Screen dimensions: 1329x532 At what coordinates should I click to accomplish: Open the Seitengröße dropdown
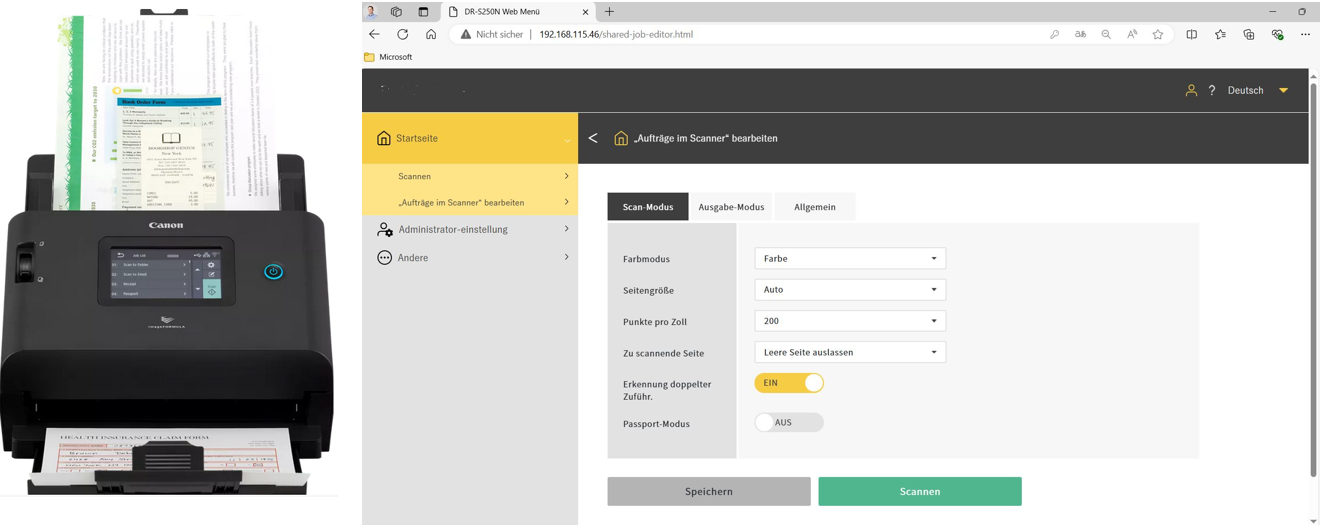click(x=849, y=290)
